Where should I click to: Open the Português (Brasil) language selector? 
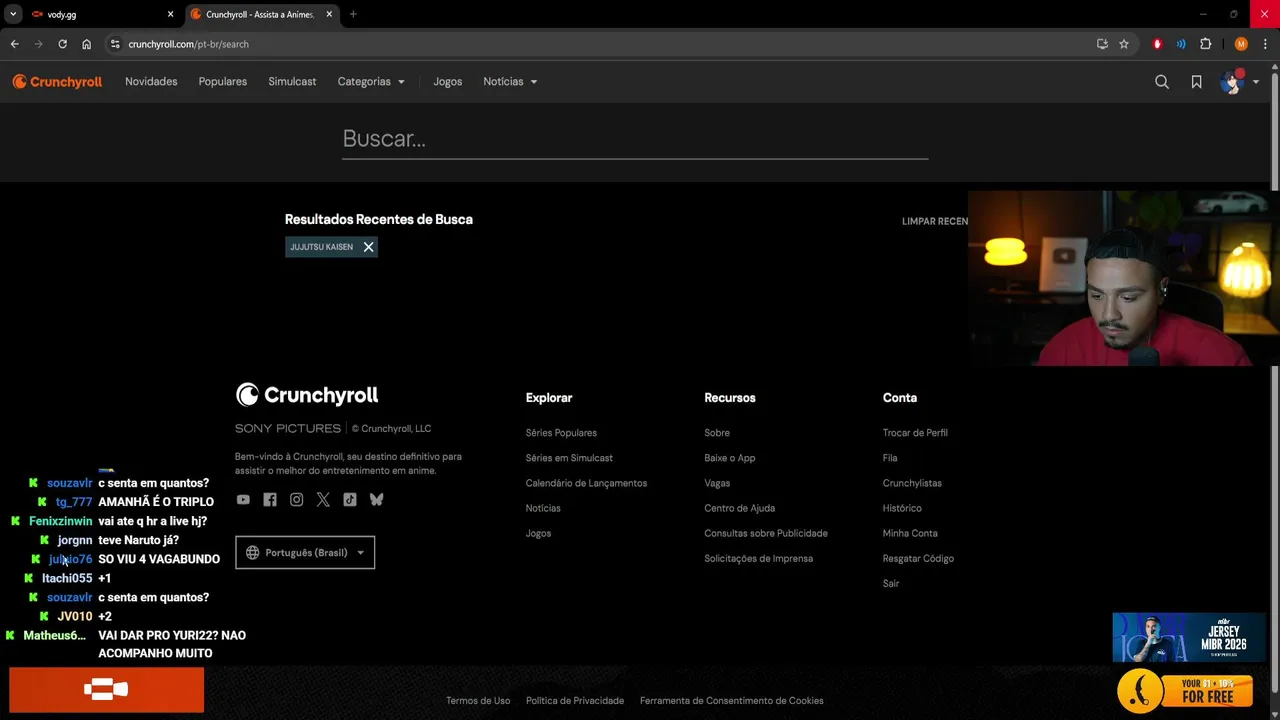[305, 553]
